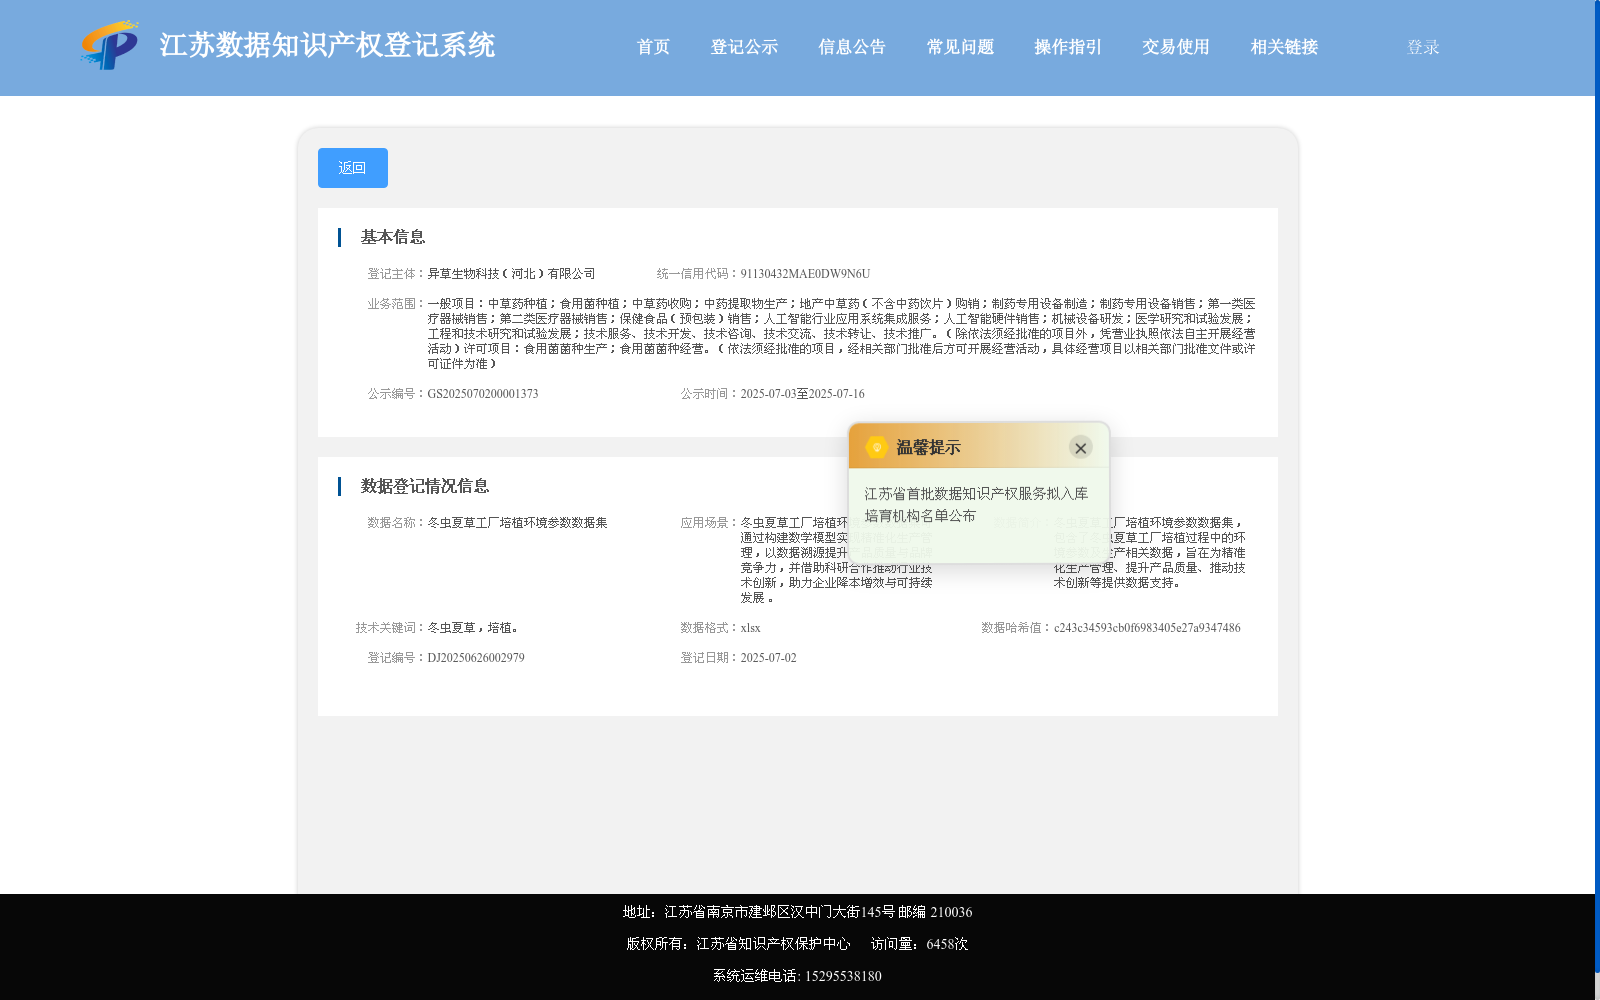The image size is (1600, 1000).
Task: Click the 温馨提示 popup title
Action: [x=928, y=448]
